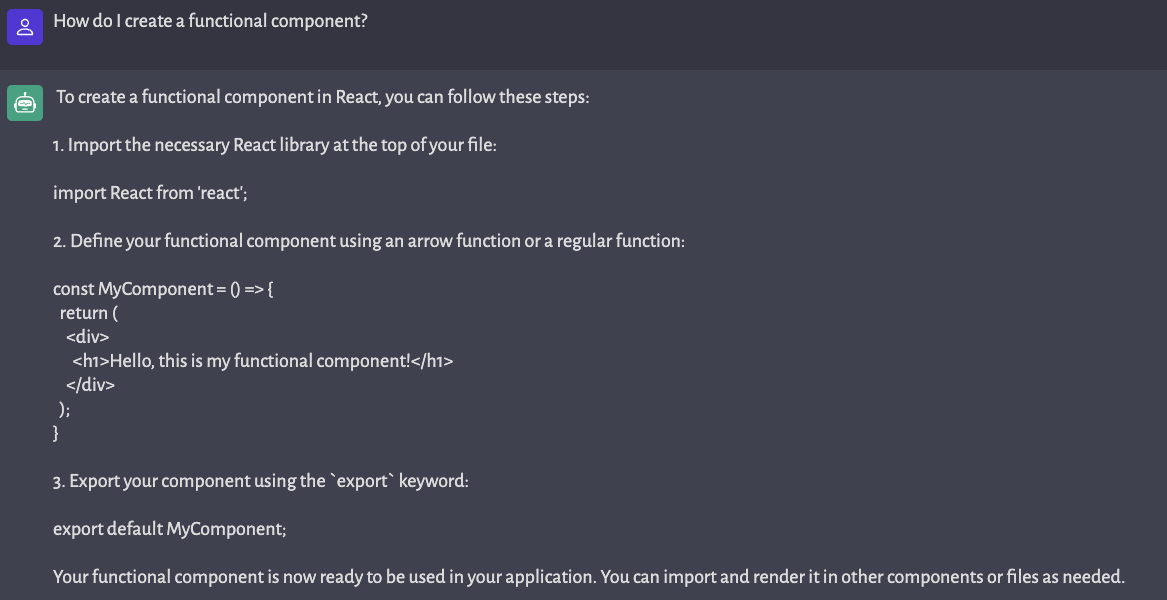Click the 'const MyComponent = () => {' line

(163, 289)
